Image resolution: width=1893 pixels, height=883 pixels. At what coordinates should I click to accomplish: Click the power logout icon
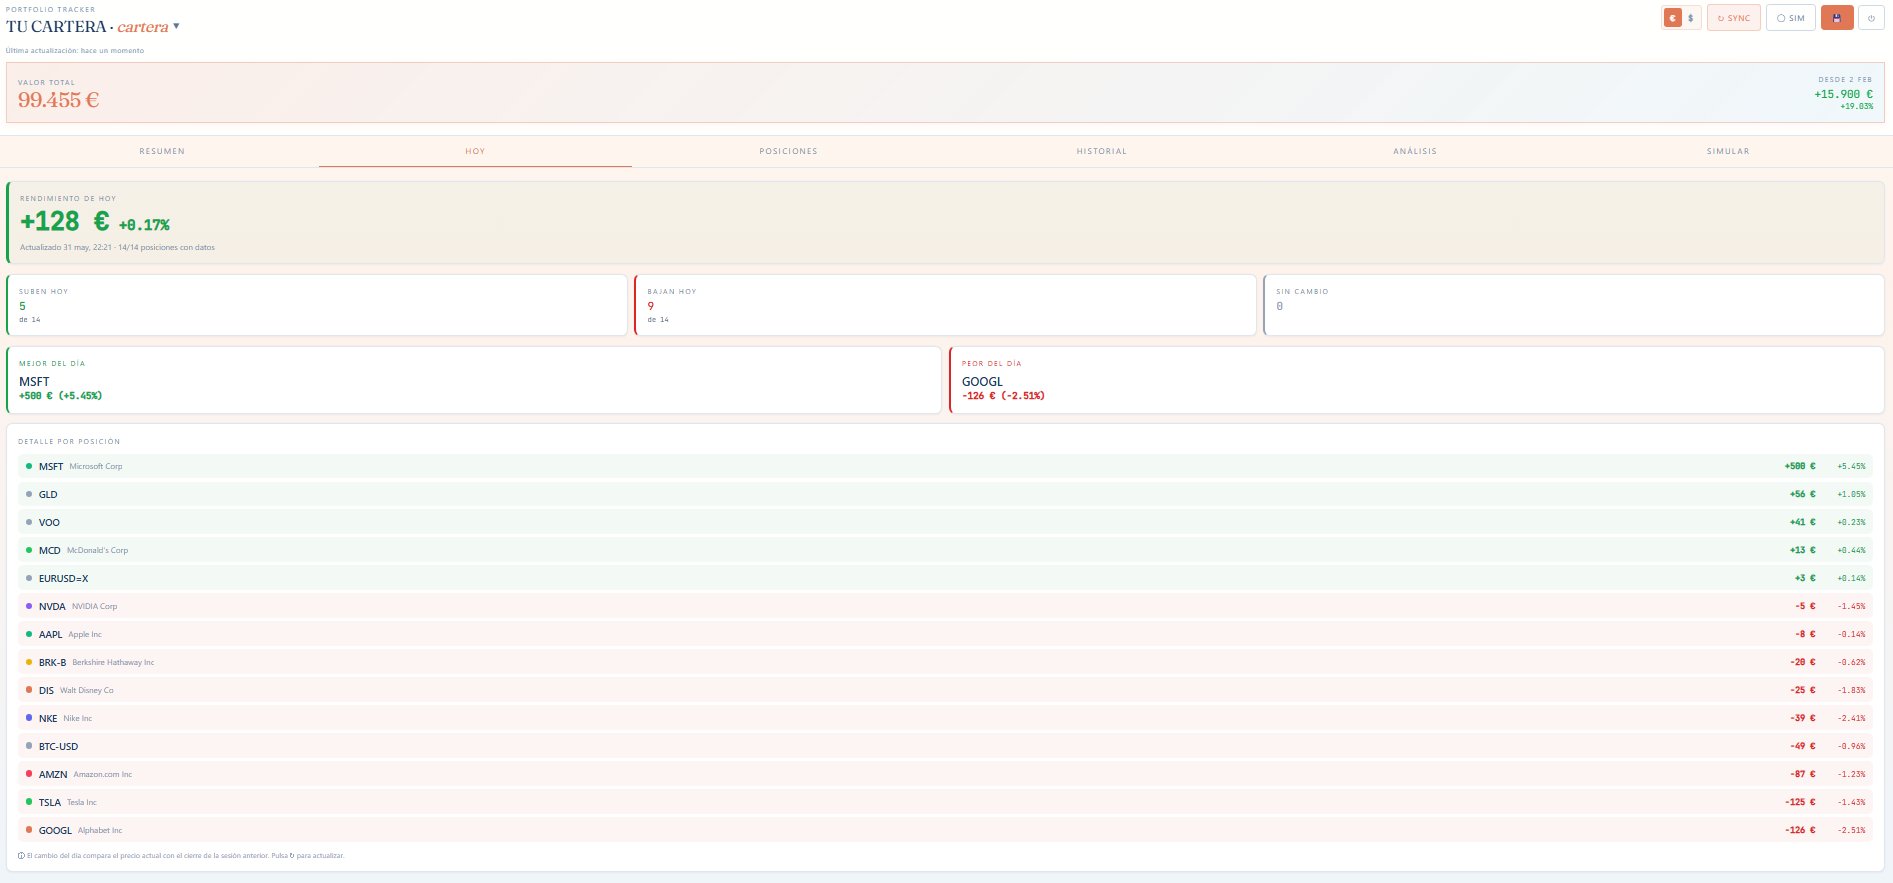coord(1871,18)
